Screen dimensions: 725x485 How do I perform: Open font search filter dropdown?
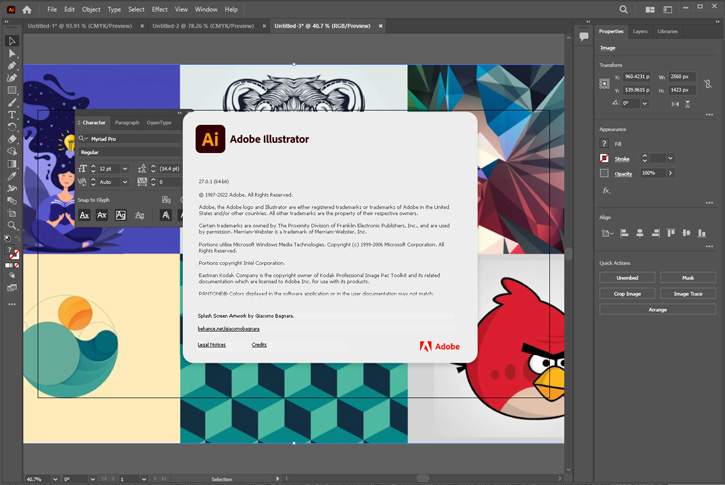[83, 139]
